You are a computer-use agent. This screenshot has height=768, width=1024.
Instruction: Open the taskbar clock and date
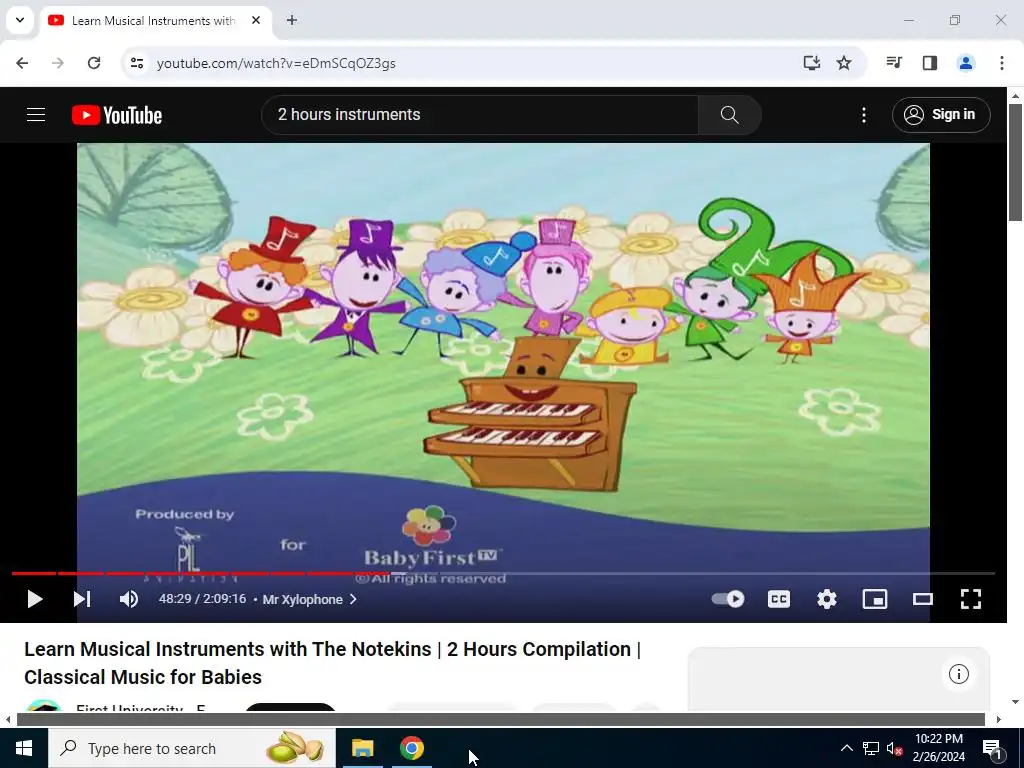point(939,748)
